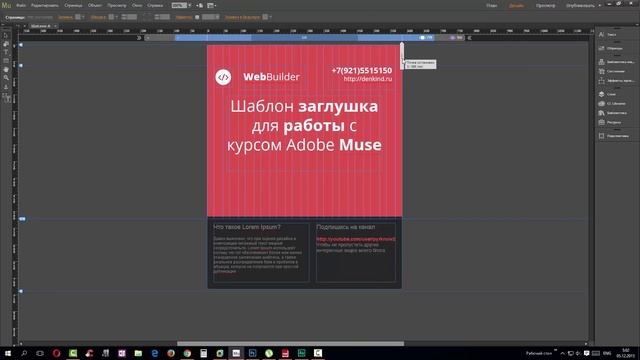Screen dimensions: 640x360
Task: Open Calculator from the taskbar
Action: pos(203,353)
